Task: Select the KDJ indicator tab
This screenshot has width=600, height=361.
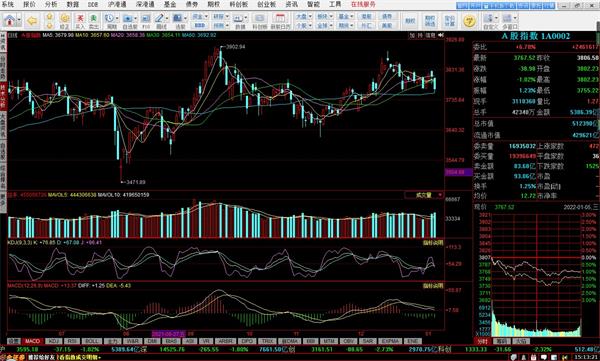Action: pos(53,341)
